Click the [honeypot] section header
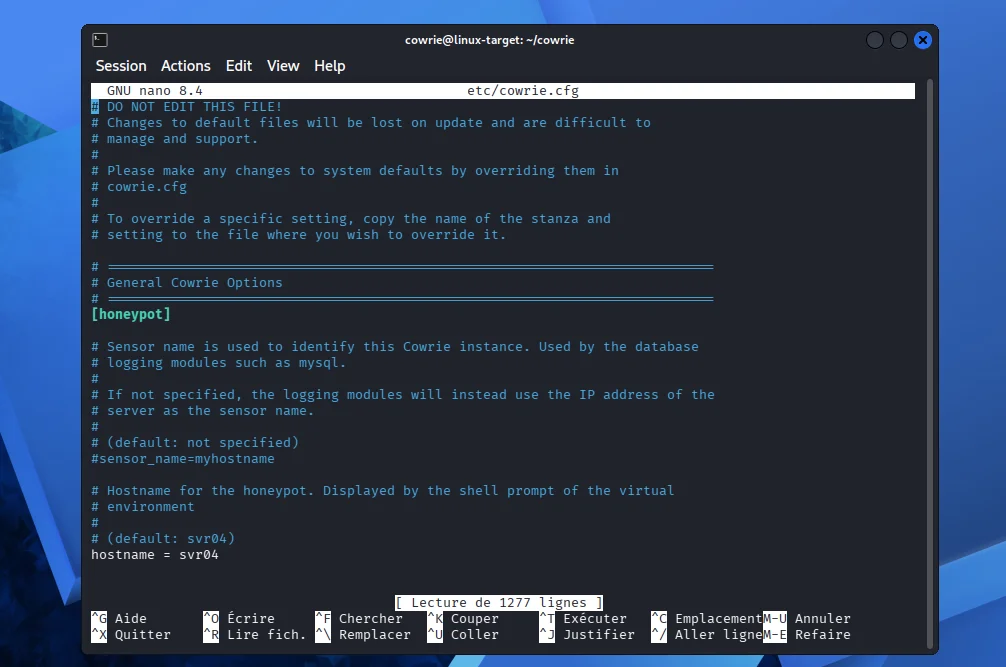 tap(131, 314)
